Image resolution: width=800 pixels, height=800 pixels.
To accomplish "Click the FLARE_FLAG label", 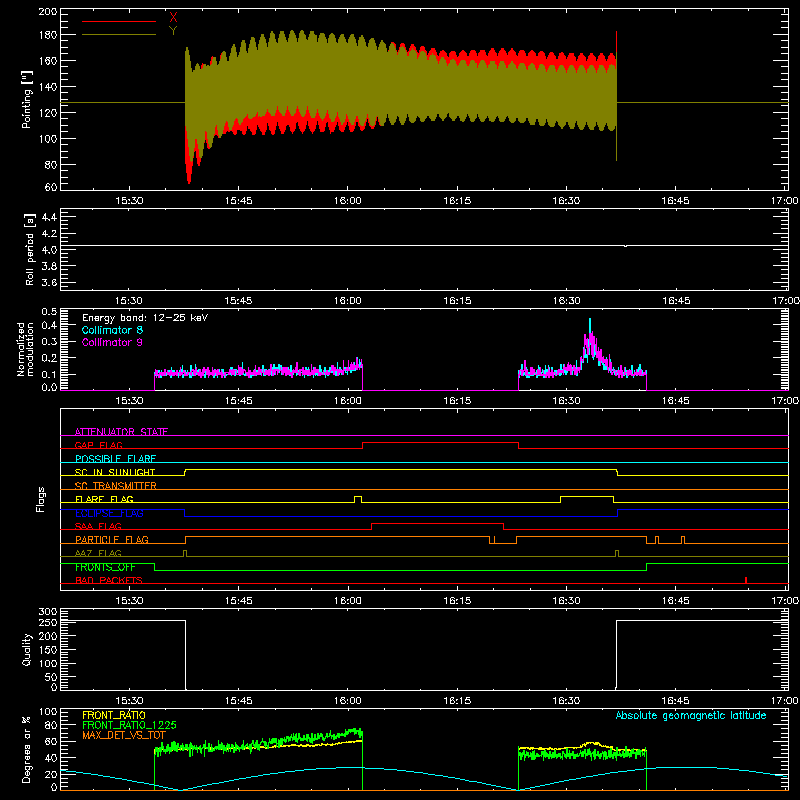I will (x=104, y=499).
